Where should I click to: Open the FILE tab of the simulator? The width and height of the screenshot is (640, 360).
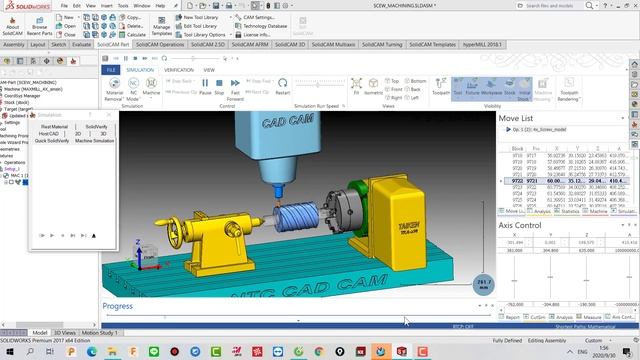pyautogui.click(x=111, y=70)
